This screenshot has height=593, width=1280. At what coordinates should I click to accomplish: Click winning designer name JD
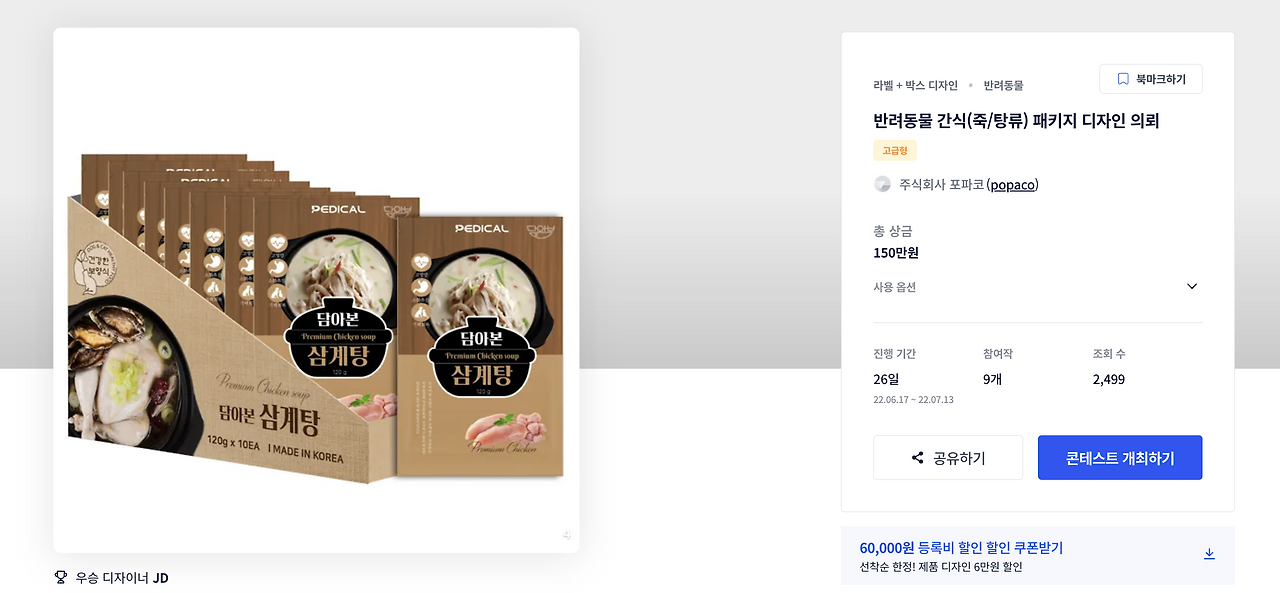[161, 578]
